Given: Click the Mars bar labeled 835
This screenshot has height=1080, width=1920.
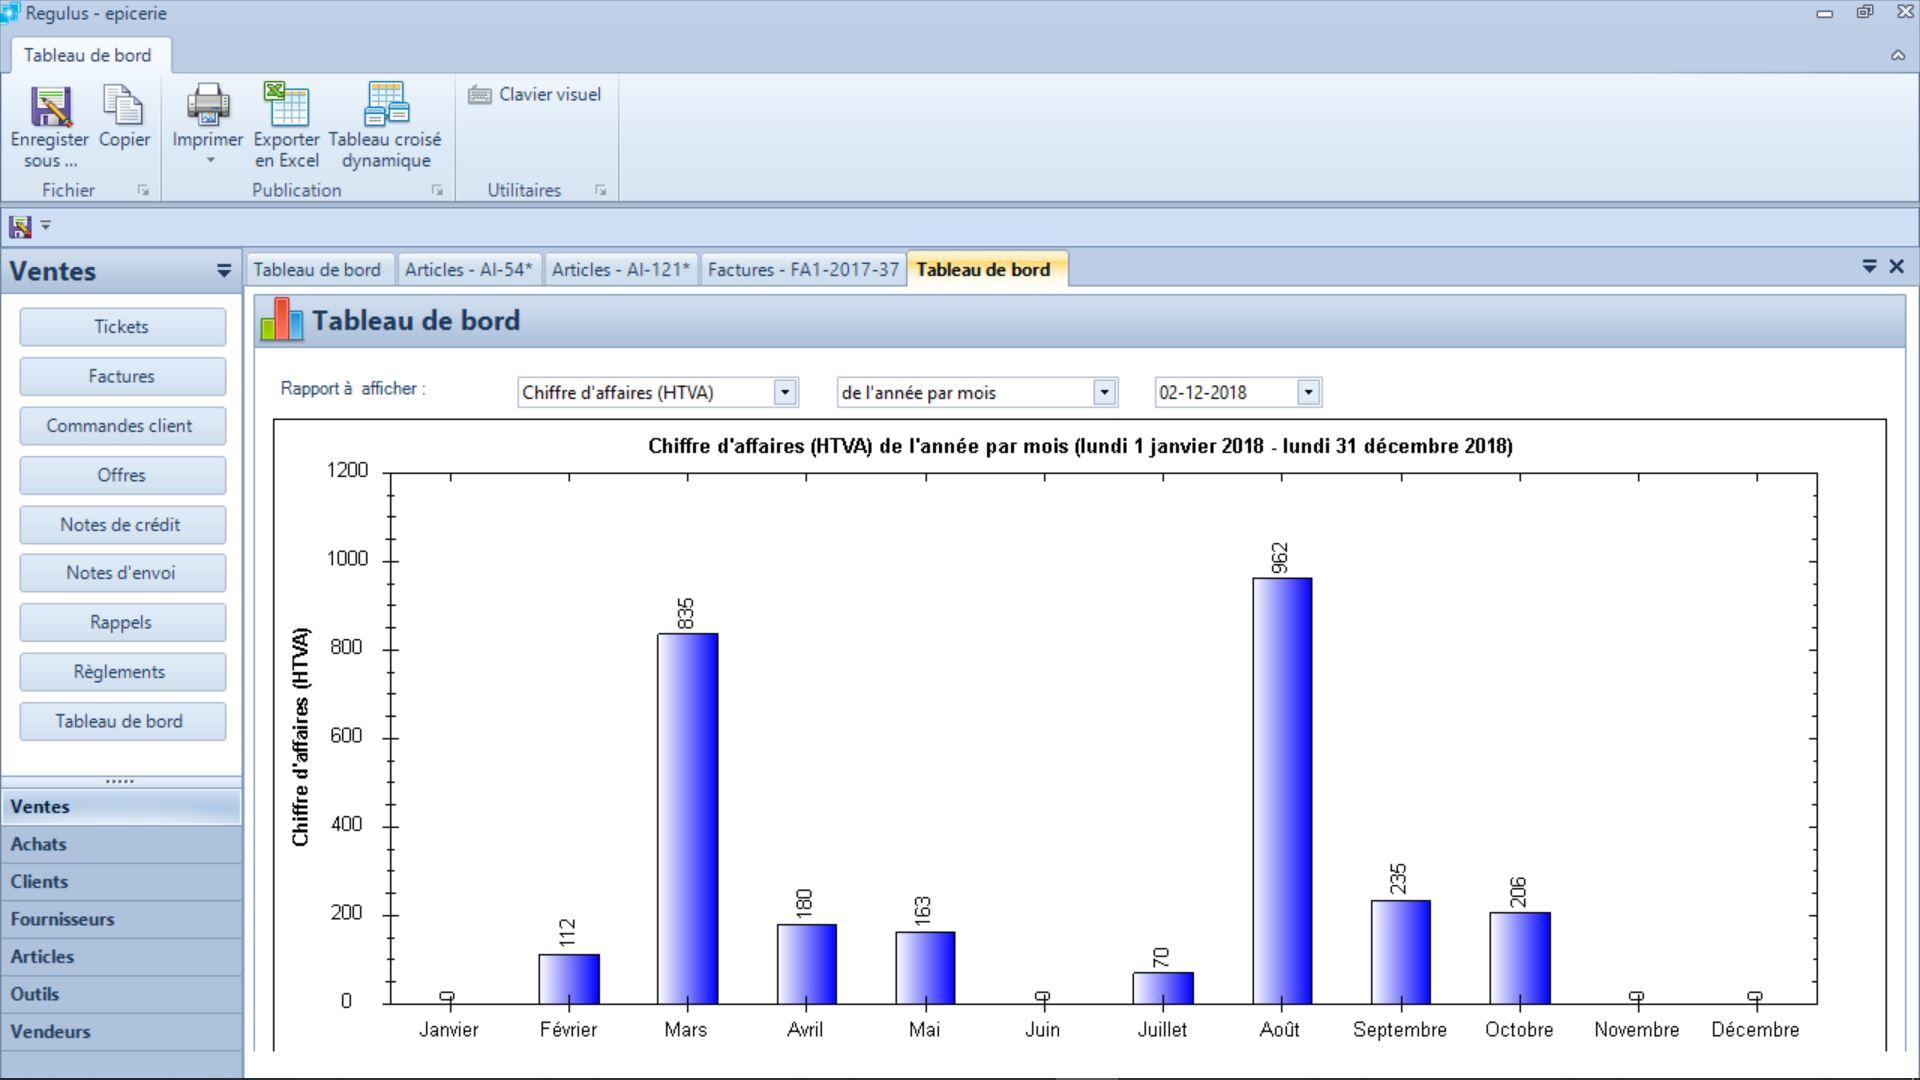Looking at the screenshot, I should 687,818.
